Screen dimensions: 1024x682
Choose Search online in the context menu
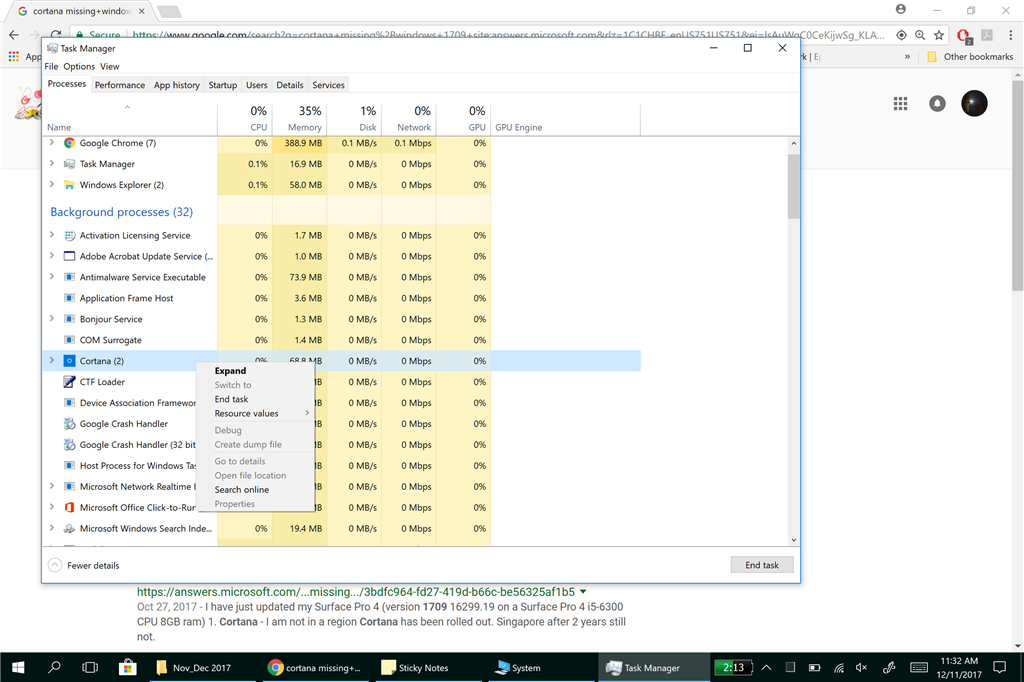coord(256,489)
